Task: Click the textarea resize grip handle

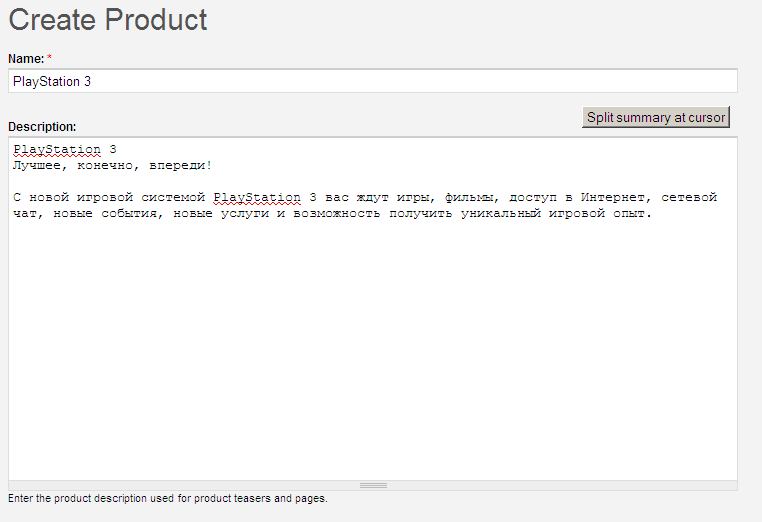Action: tap(373, 485)
